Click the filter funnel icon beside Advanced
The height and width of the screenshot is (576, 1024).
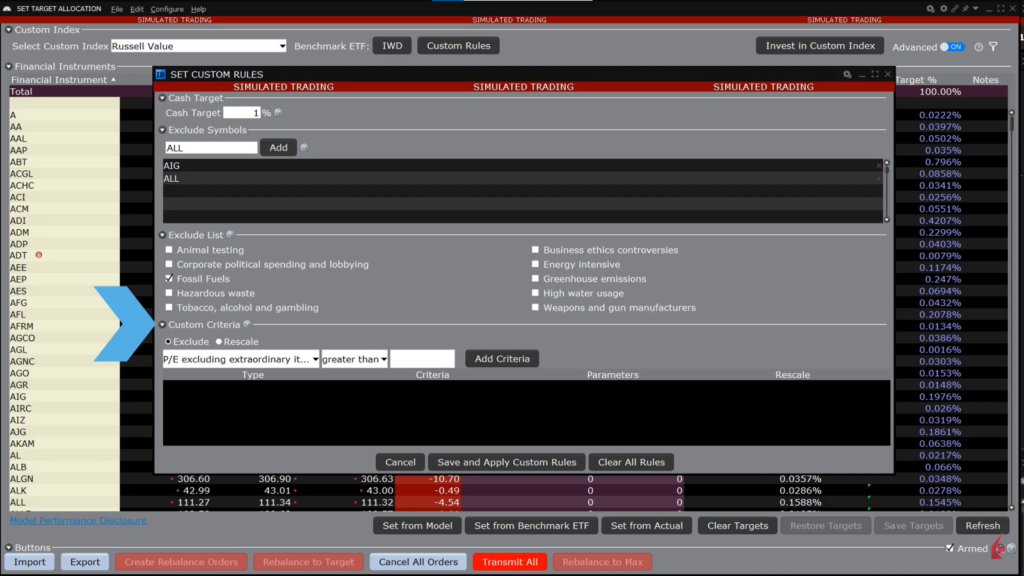993,47
